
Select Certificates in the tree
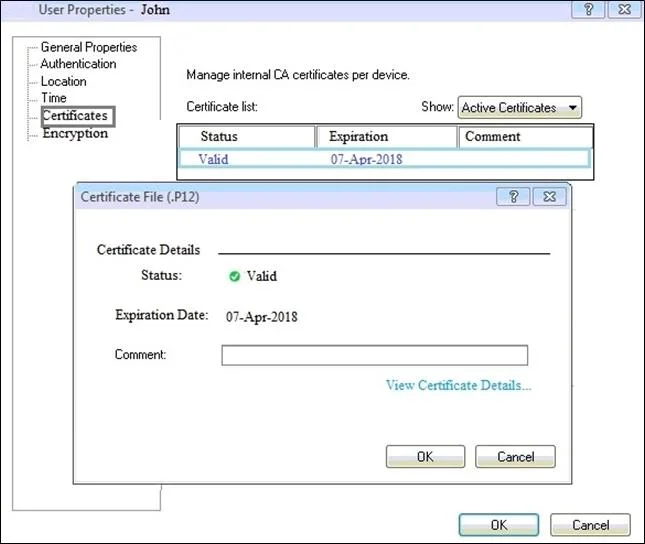[x=78, y=116]
